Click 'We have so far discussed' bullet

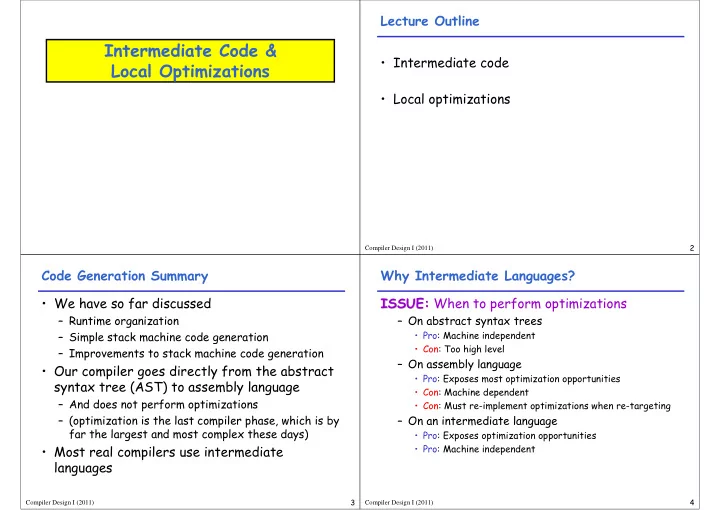coord(133,303)
